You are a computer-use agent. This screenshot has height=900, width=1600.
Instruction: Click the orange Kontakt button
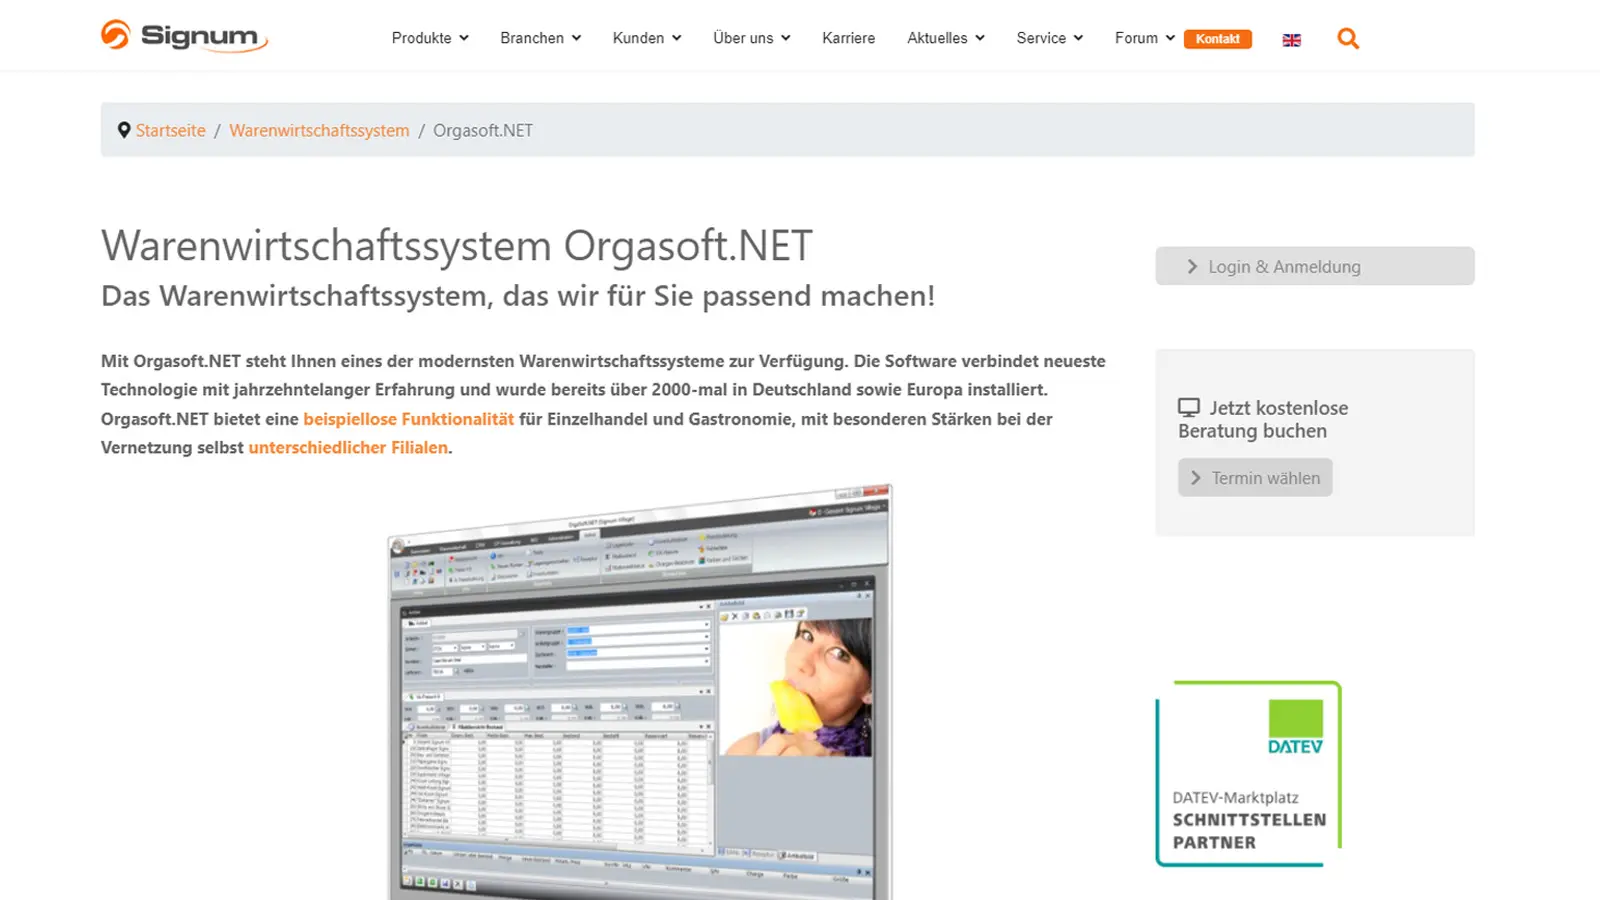click(1217, 39)
